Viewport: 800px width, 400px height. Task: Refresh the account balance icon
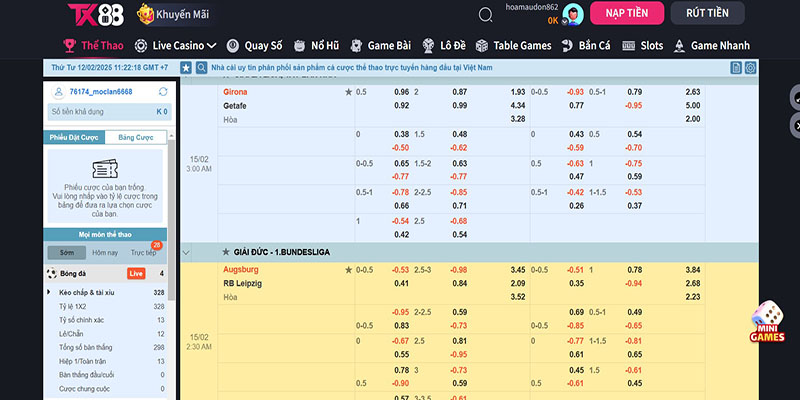[x=162, y=91]
